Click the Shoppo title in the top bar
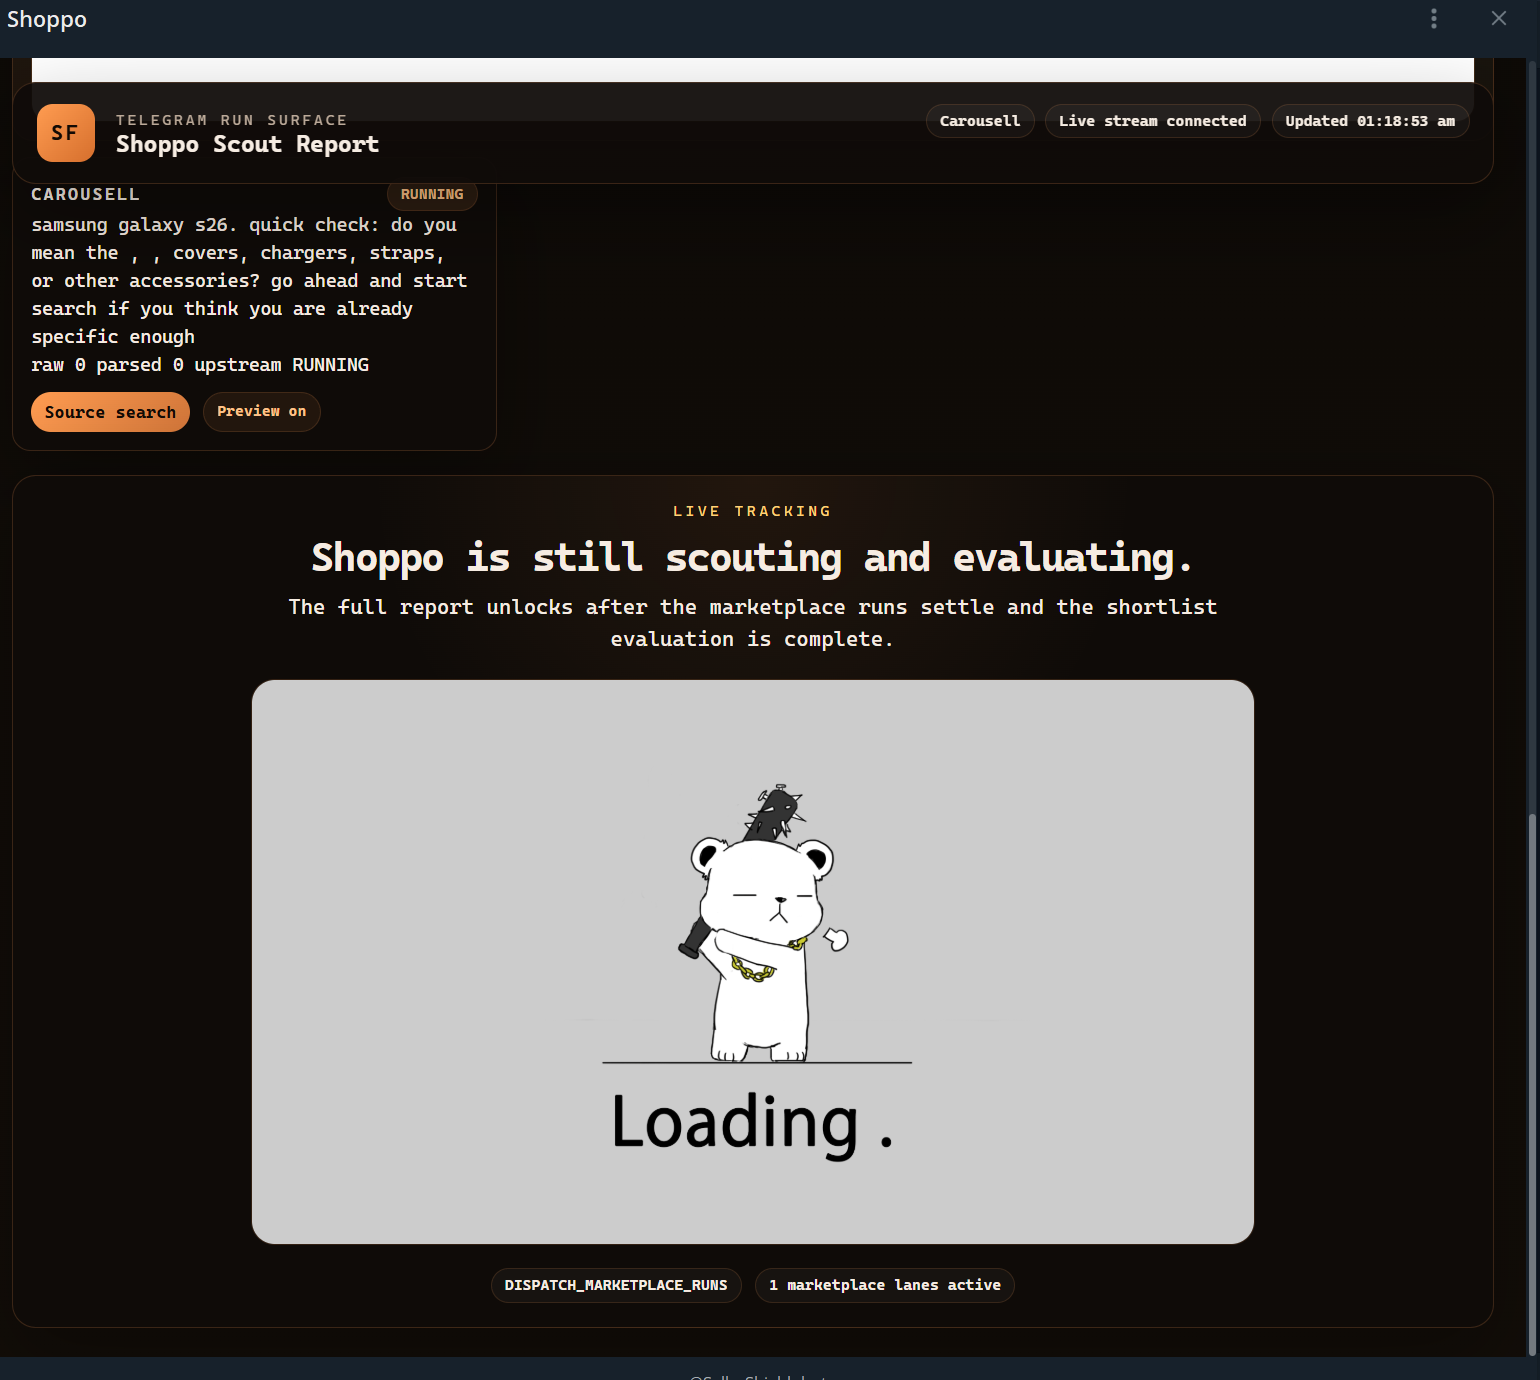This screenshot has width=1540, height=1380. click(x=45, y=18)
